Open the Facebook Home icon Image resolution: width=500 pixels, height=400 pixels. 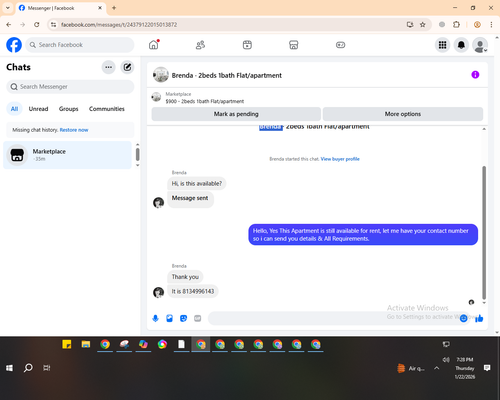coord(154,45)
